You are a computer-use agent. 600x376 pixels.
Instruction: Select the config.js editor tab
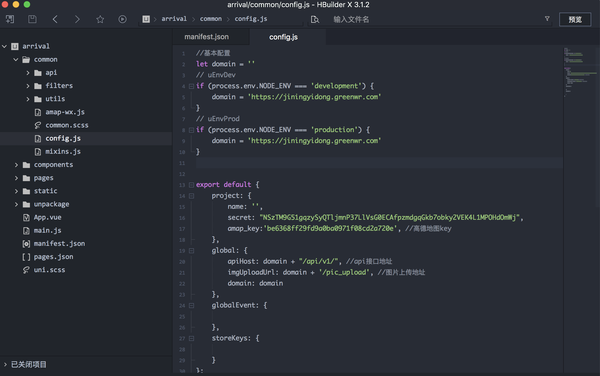pos(284,37)
